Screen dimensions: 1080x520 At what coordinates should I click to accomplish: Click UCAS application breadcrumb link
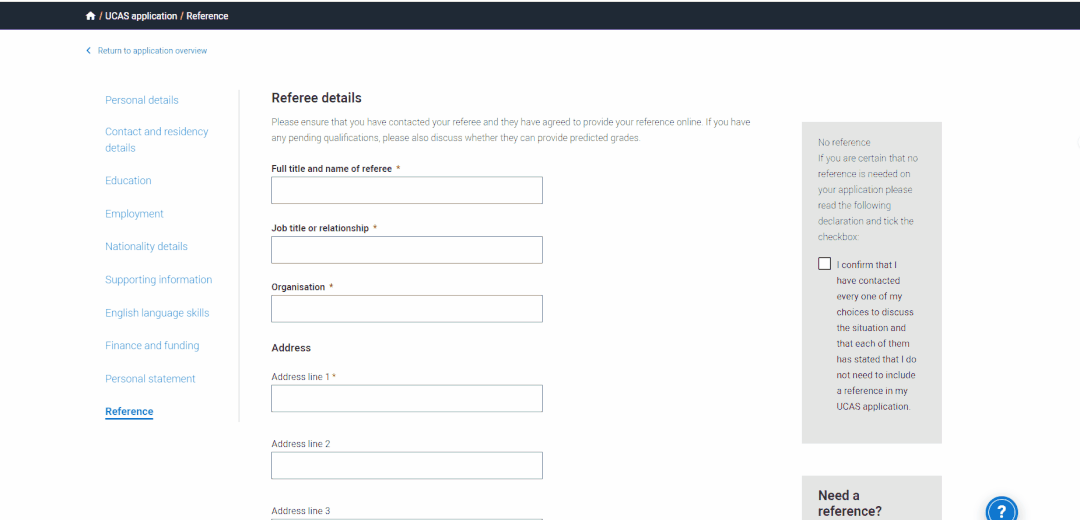[x=141, y=16]
